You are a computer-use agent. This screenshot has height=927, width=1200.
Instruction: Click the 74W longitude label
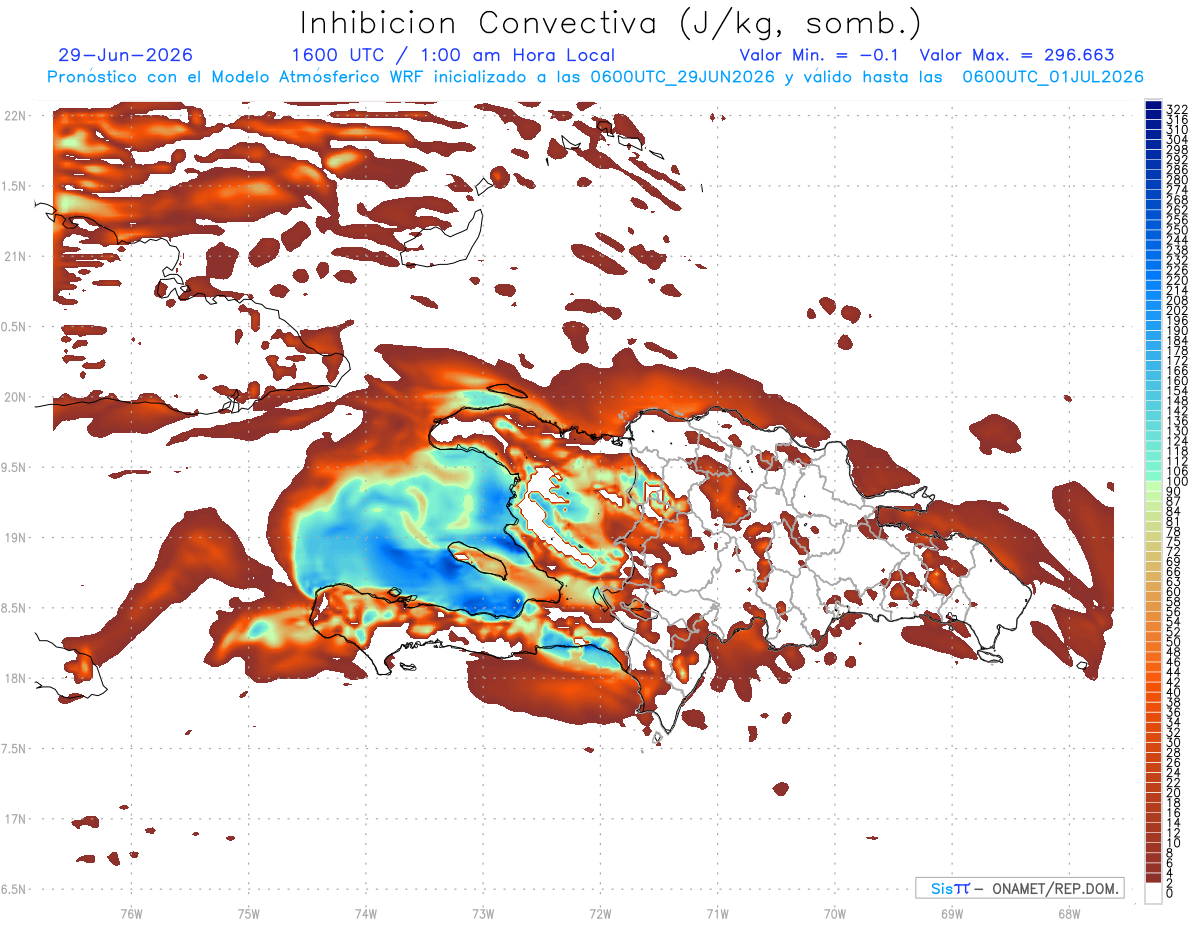coord(365,913)
